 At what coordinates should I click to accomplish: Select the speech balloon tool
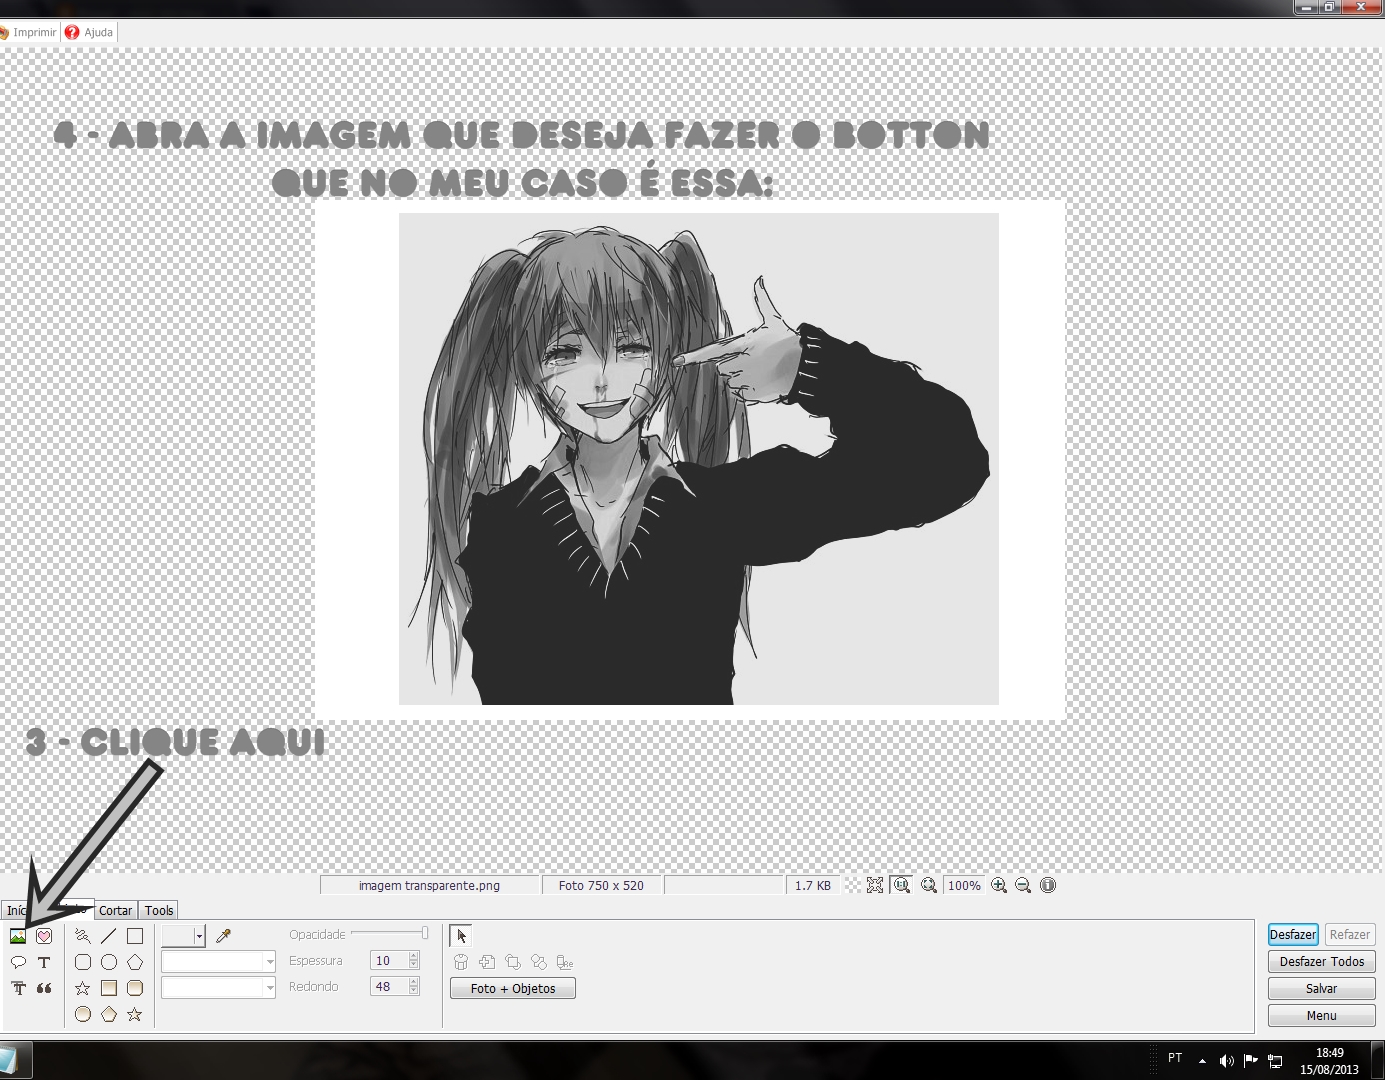[x=18, y=962]
